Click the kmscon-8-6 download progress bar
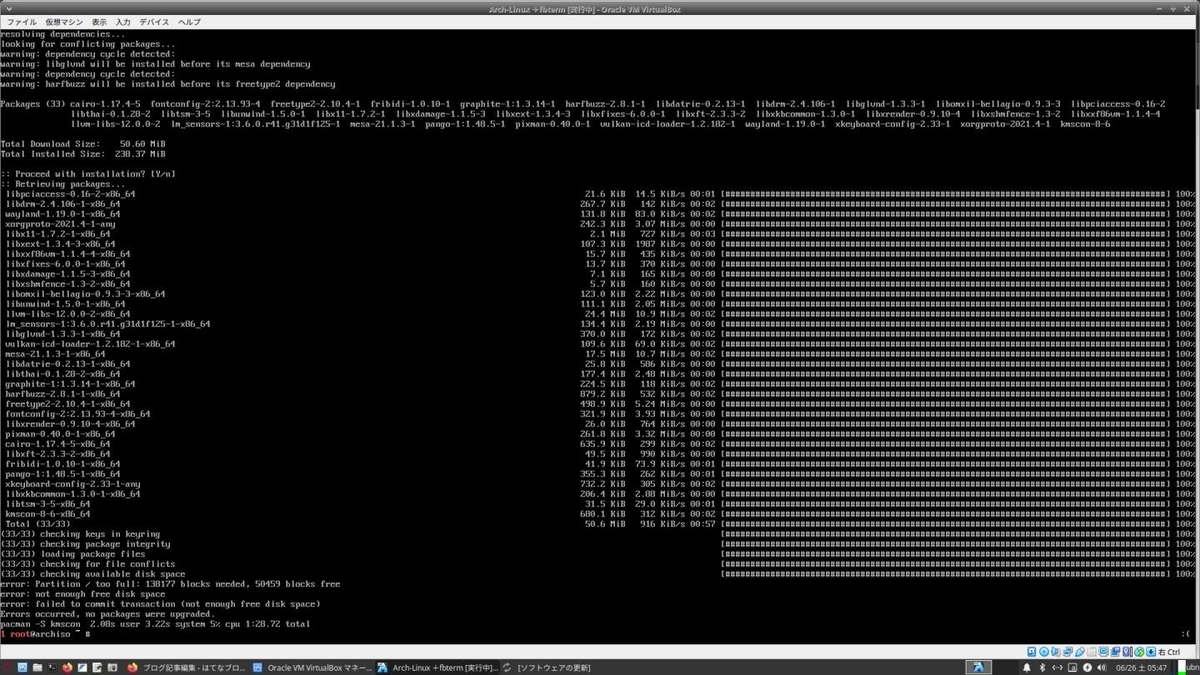The height and width of the screenshot is (675, 1200). tap(944, 514)
